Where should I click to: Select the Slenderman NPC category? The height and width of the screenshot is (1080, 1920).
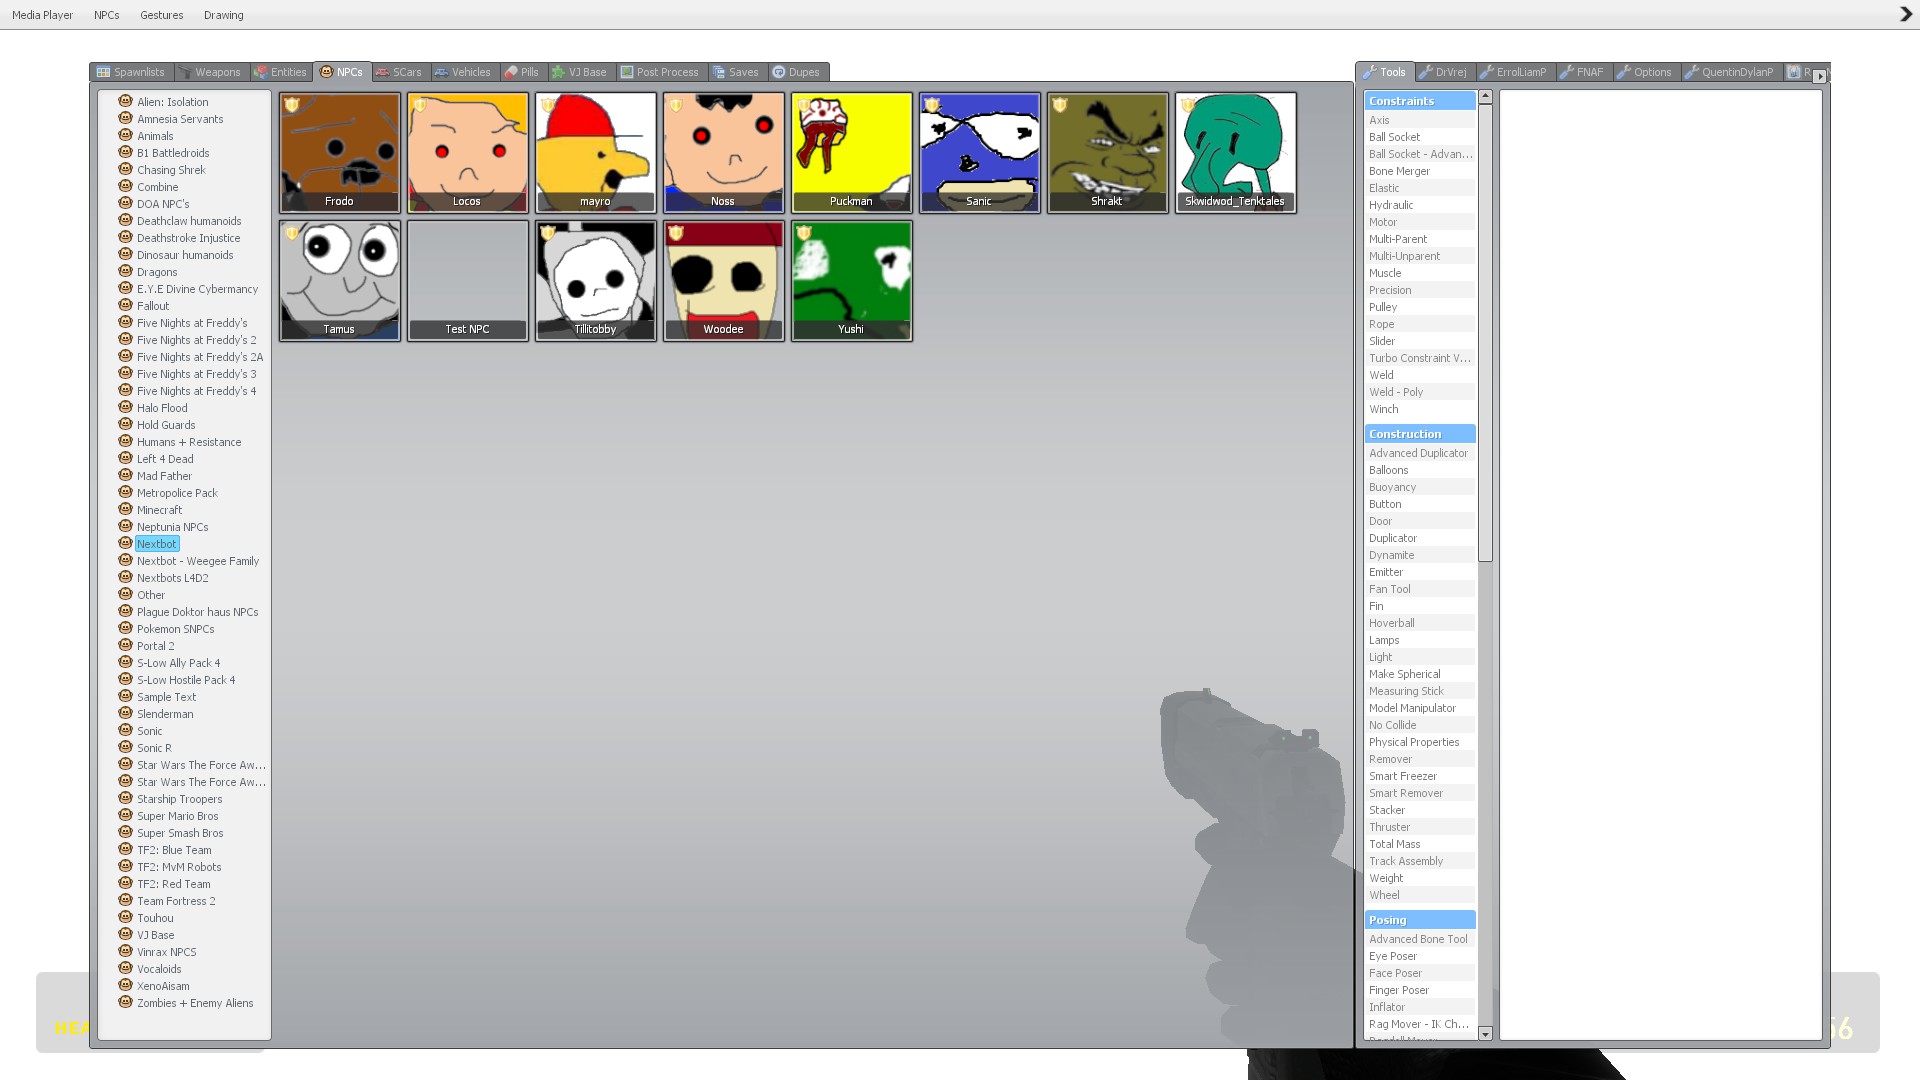pos(165,714)
